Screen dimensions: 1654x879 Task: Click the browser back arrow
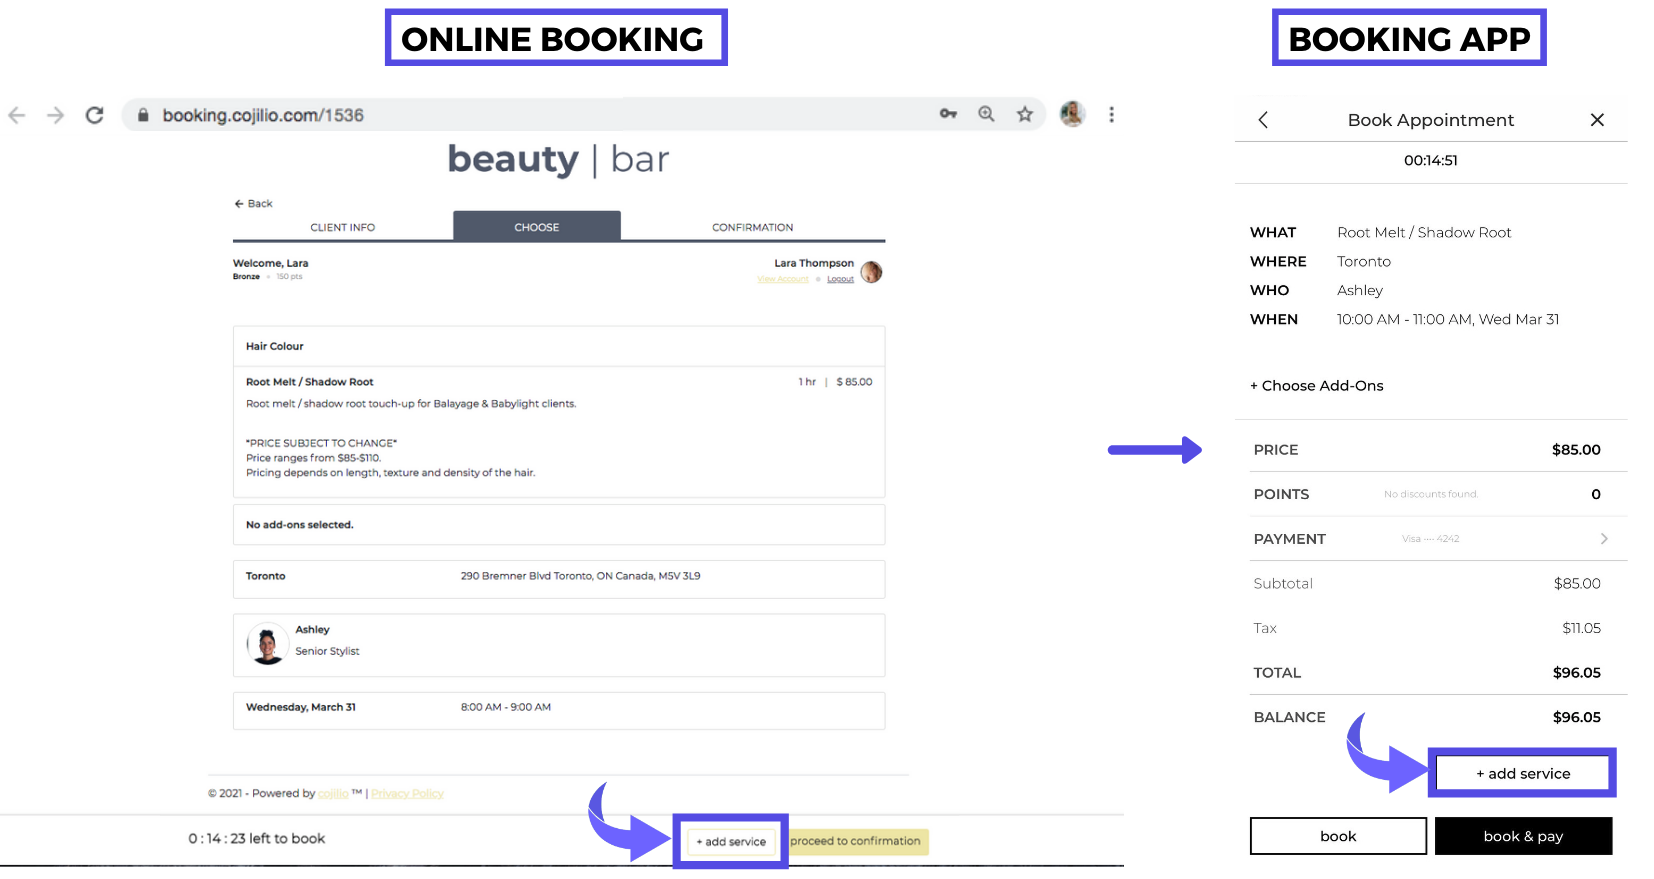point(17,115)
